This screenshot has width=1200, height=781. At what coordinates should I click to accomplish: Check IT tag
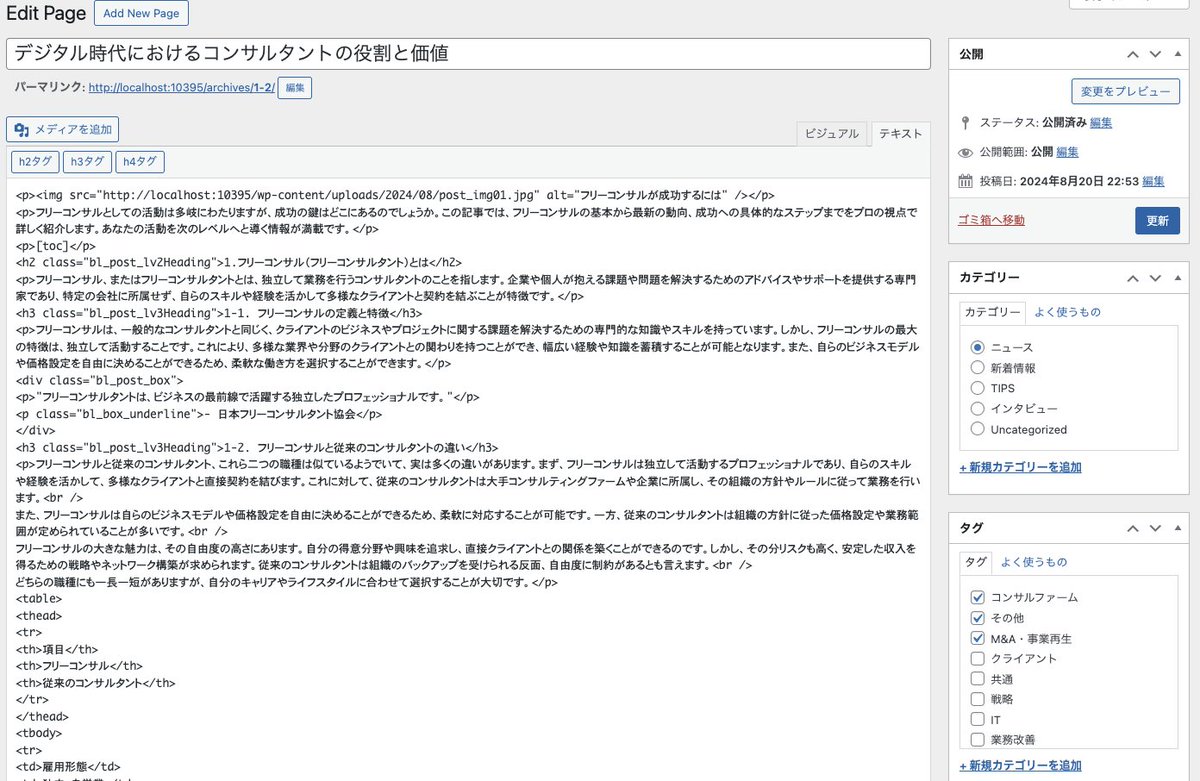977,720
